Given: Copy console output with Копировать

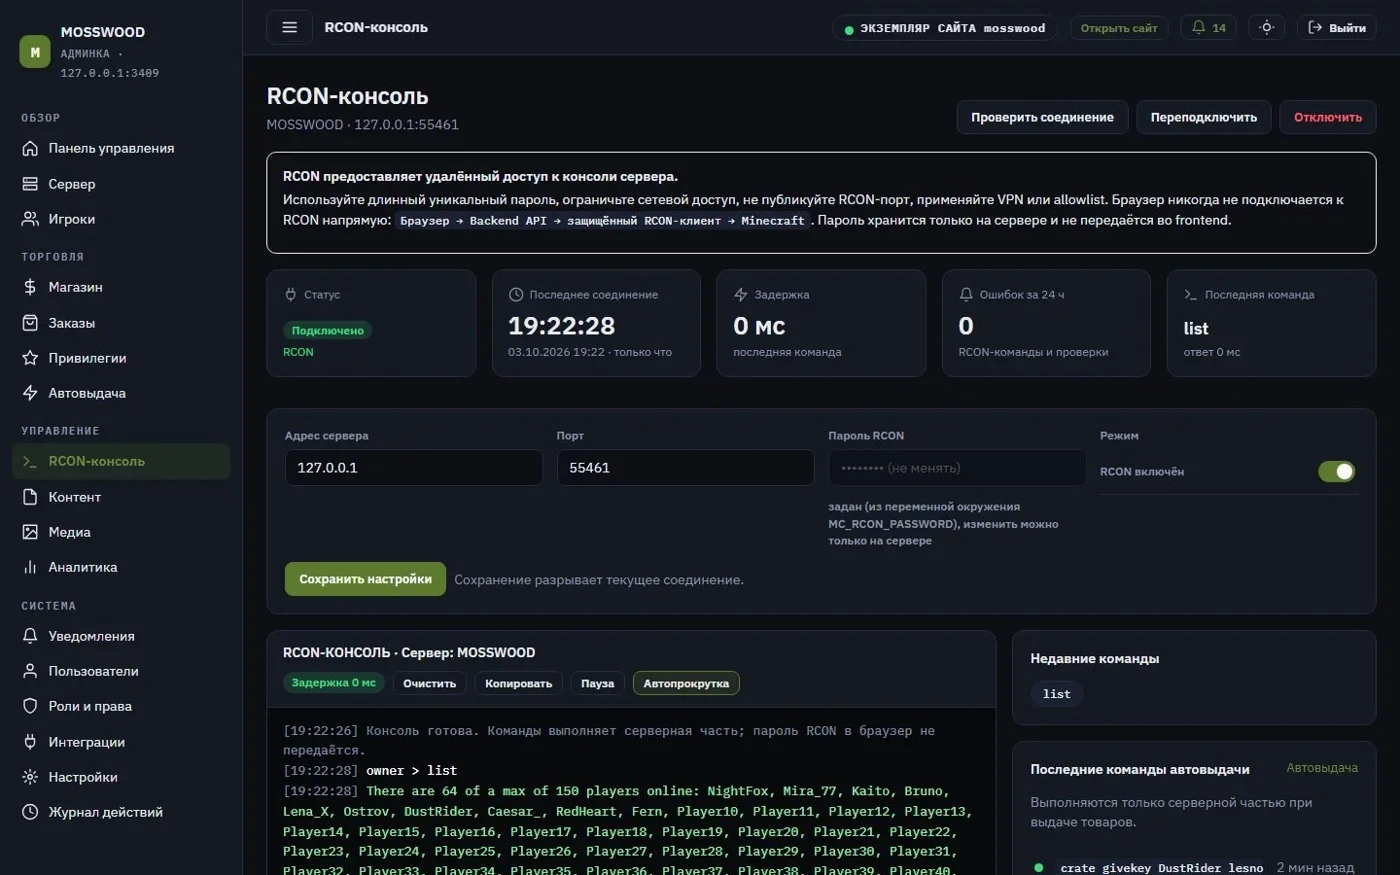Looking at the screenshot, I should (518, 683).
